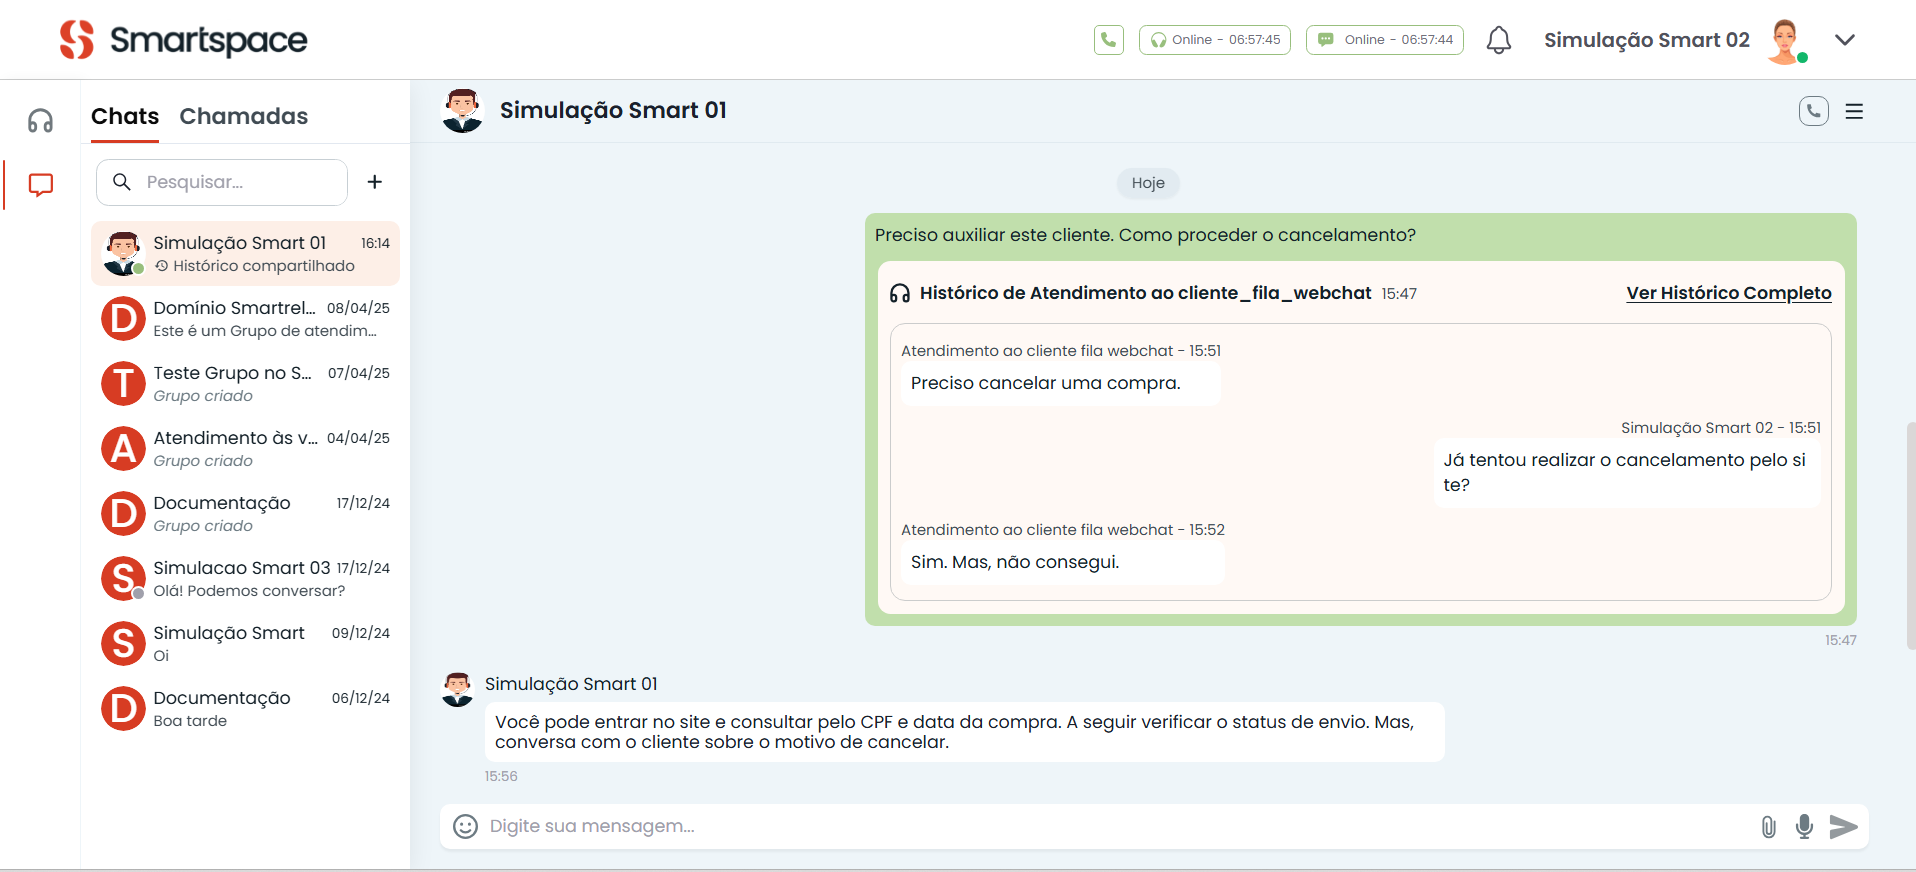Open the headset support sidebar icon
The height and width of the screenshot is (872, 1916).
(x=41, y=121)
